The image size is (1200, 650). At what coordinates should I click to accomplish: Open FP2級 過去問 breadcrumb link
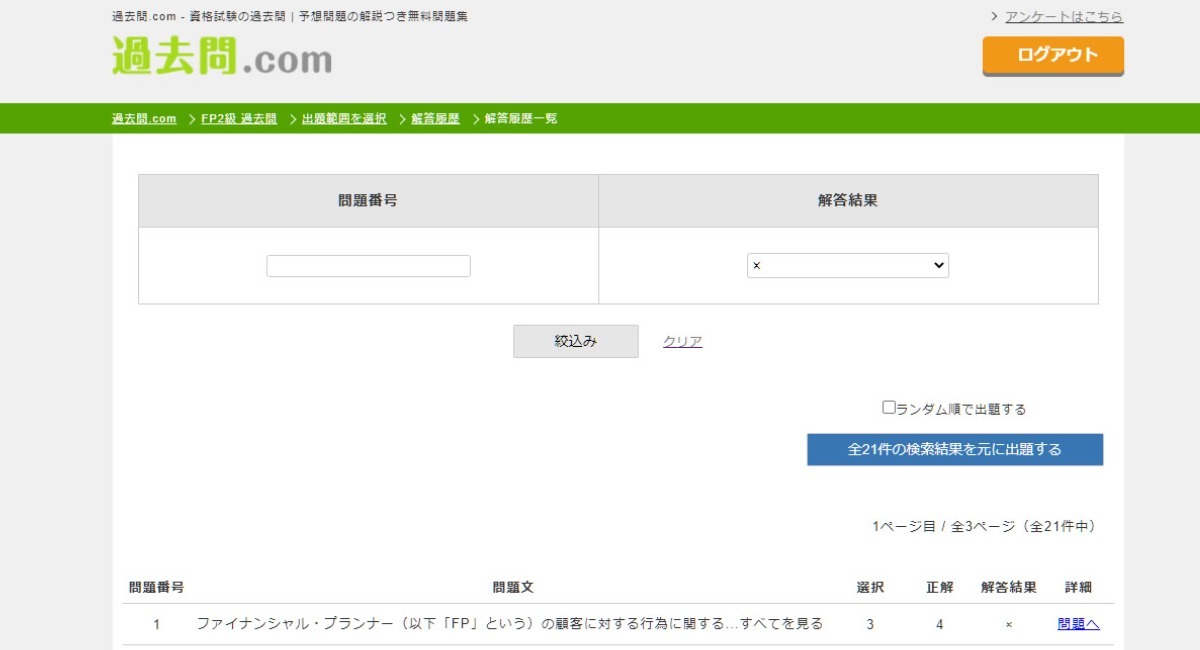[x=238, y=118]
